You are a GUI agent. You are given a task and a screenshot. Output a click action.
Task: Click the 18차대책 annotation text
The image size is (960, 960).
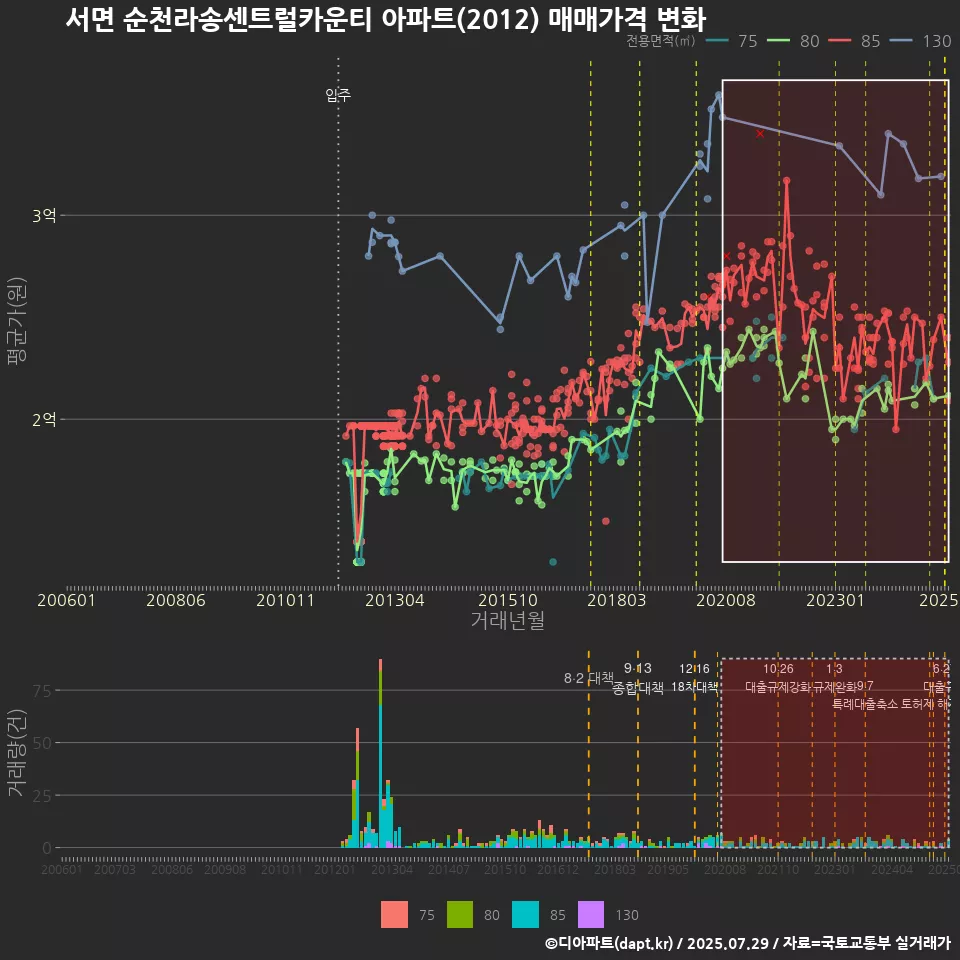[x=694, y=687]
